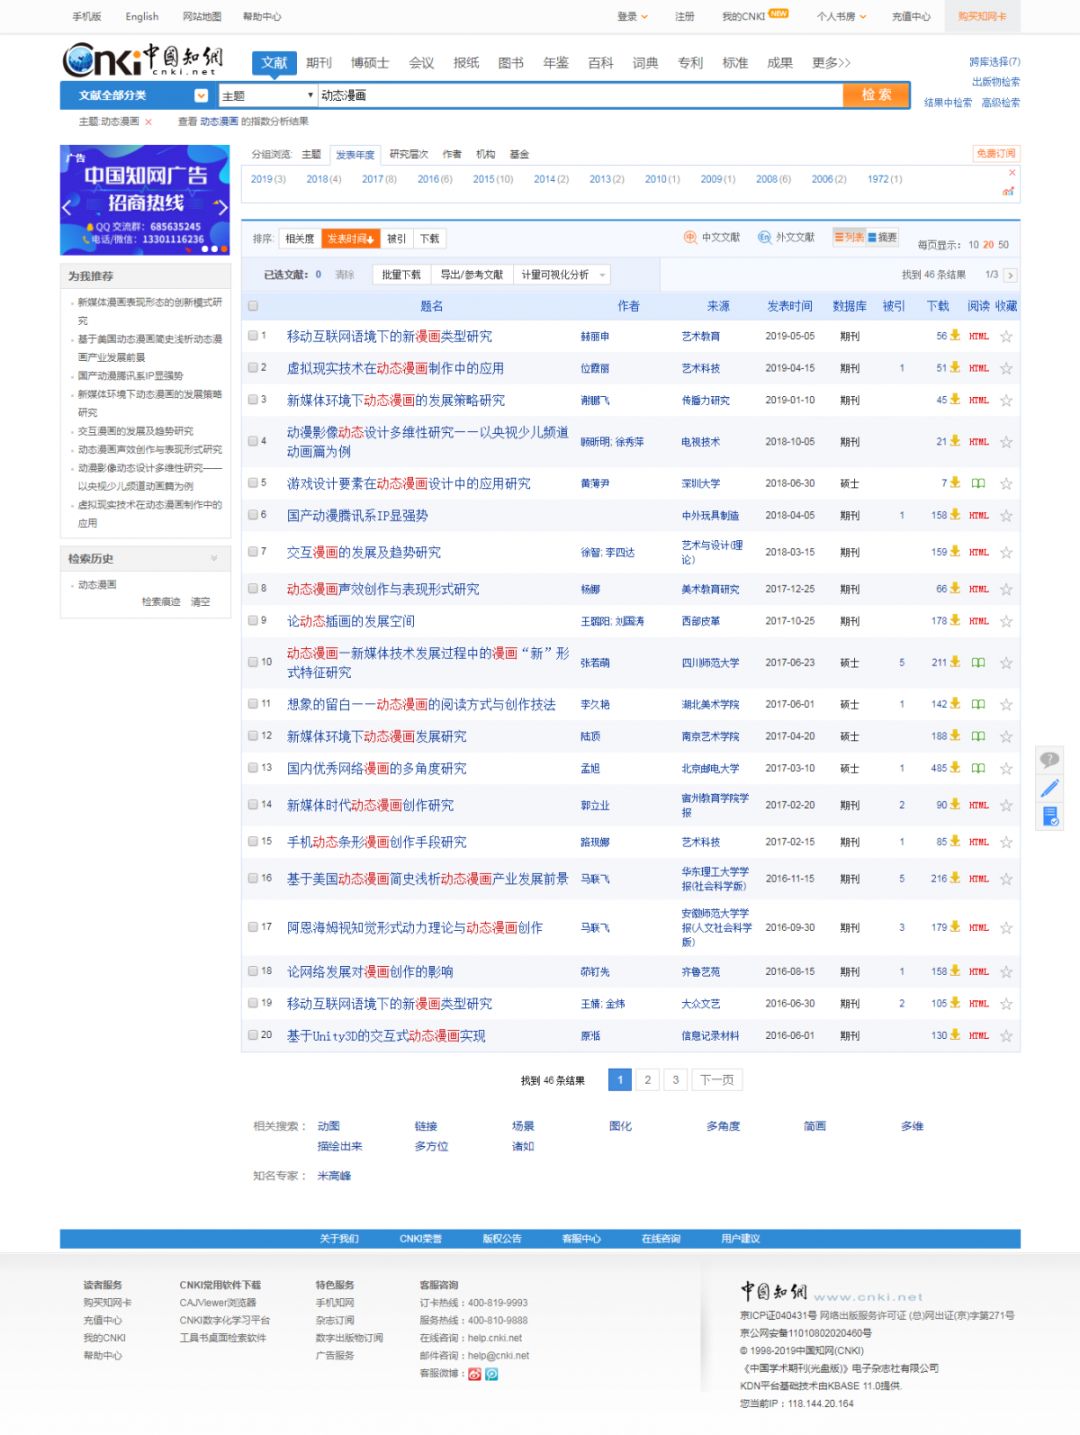Expand the 文献全部分类 category dropdown
Viewport: 1080px width, 1435px height.
(201, 95)
